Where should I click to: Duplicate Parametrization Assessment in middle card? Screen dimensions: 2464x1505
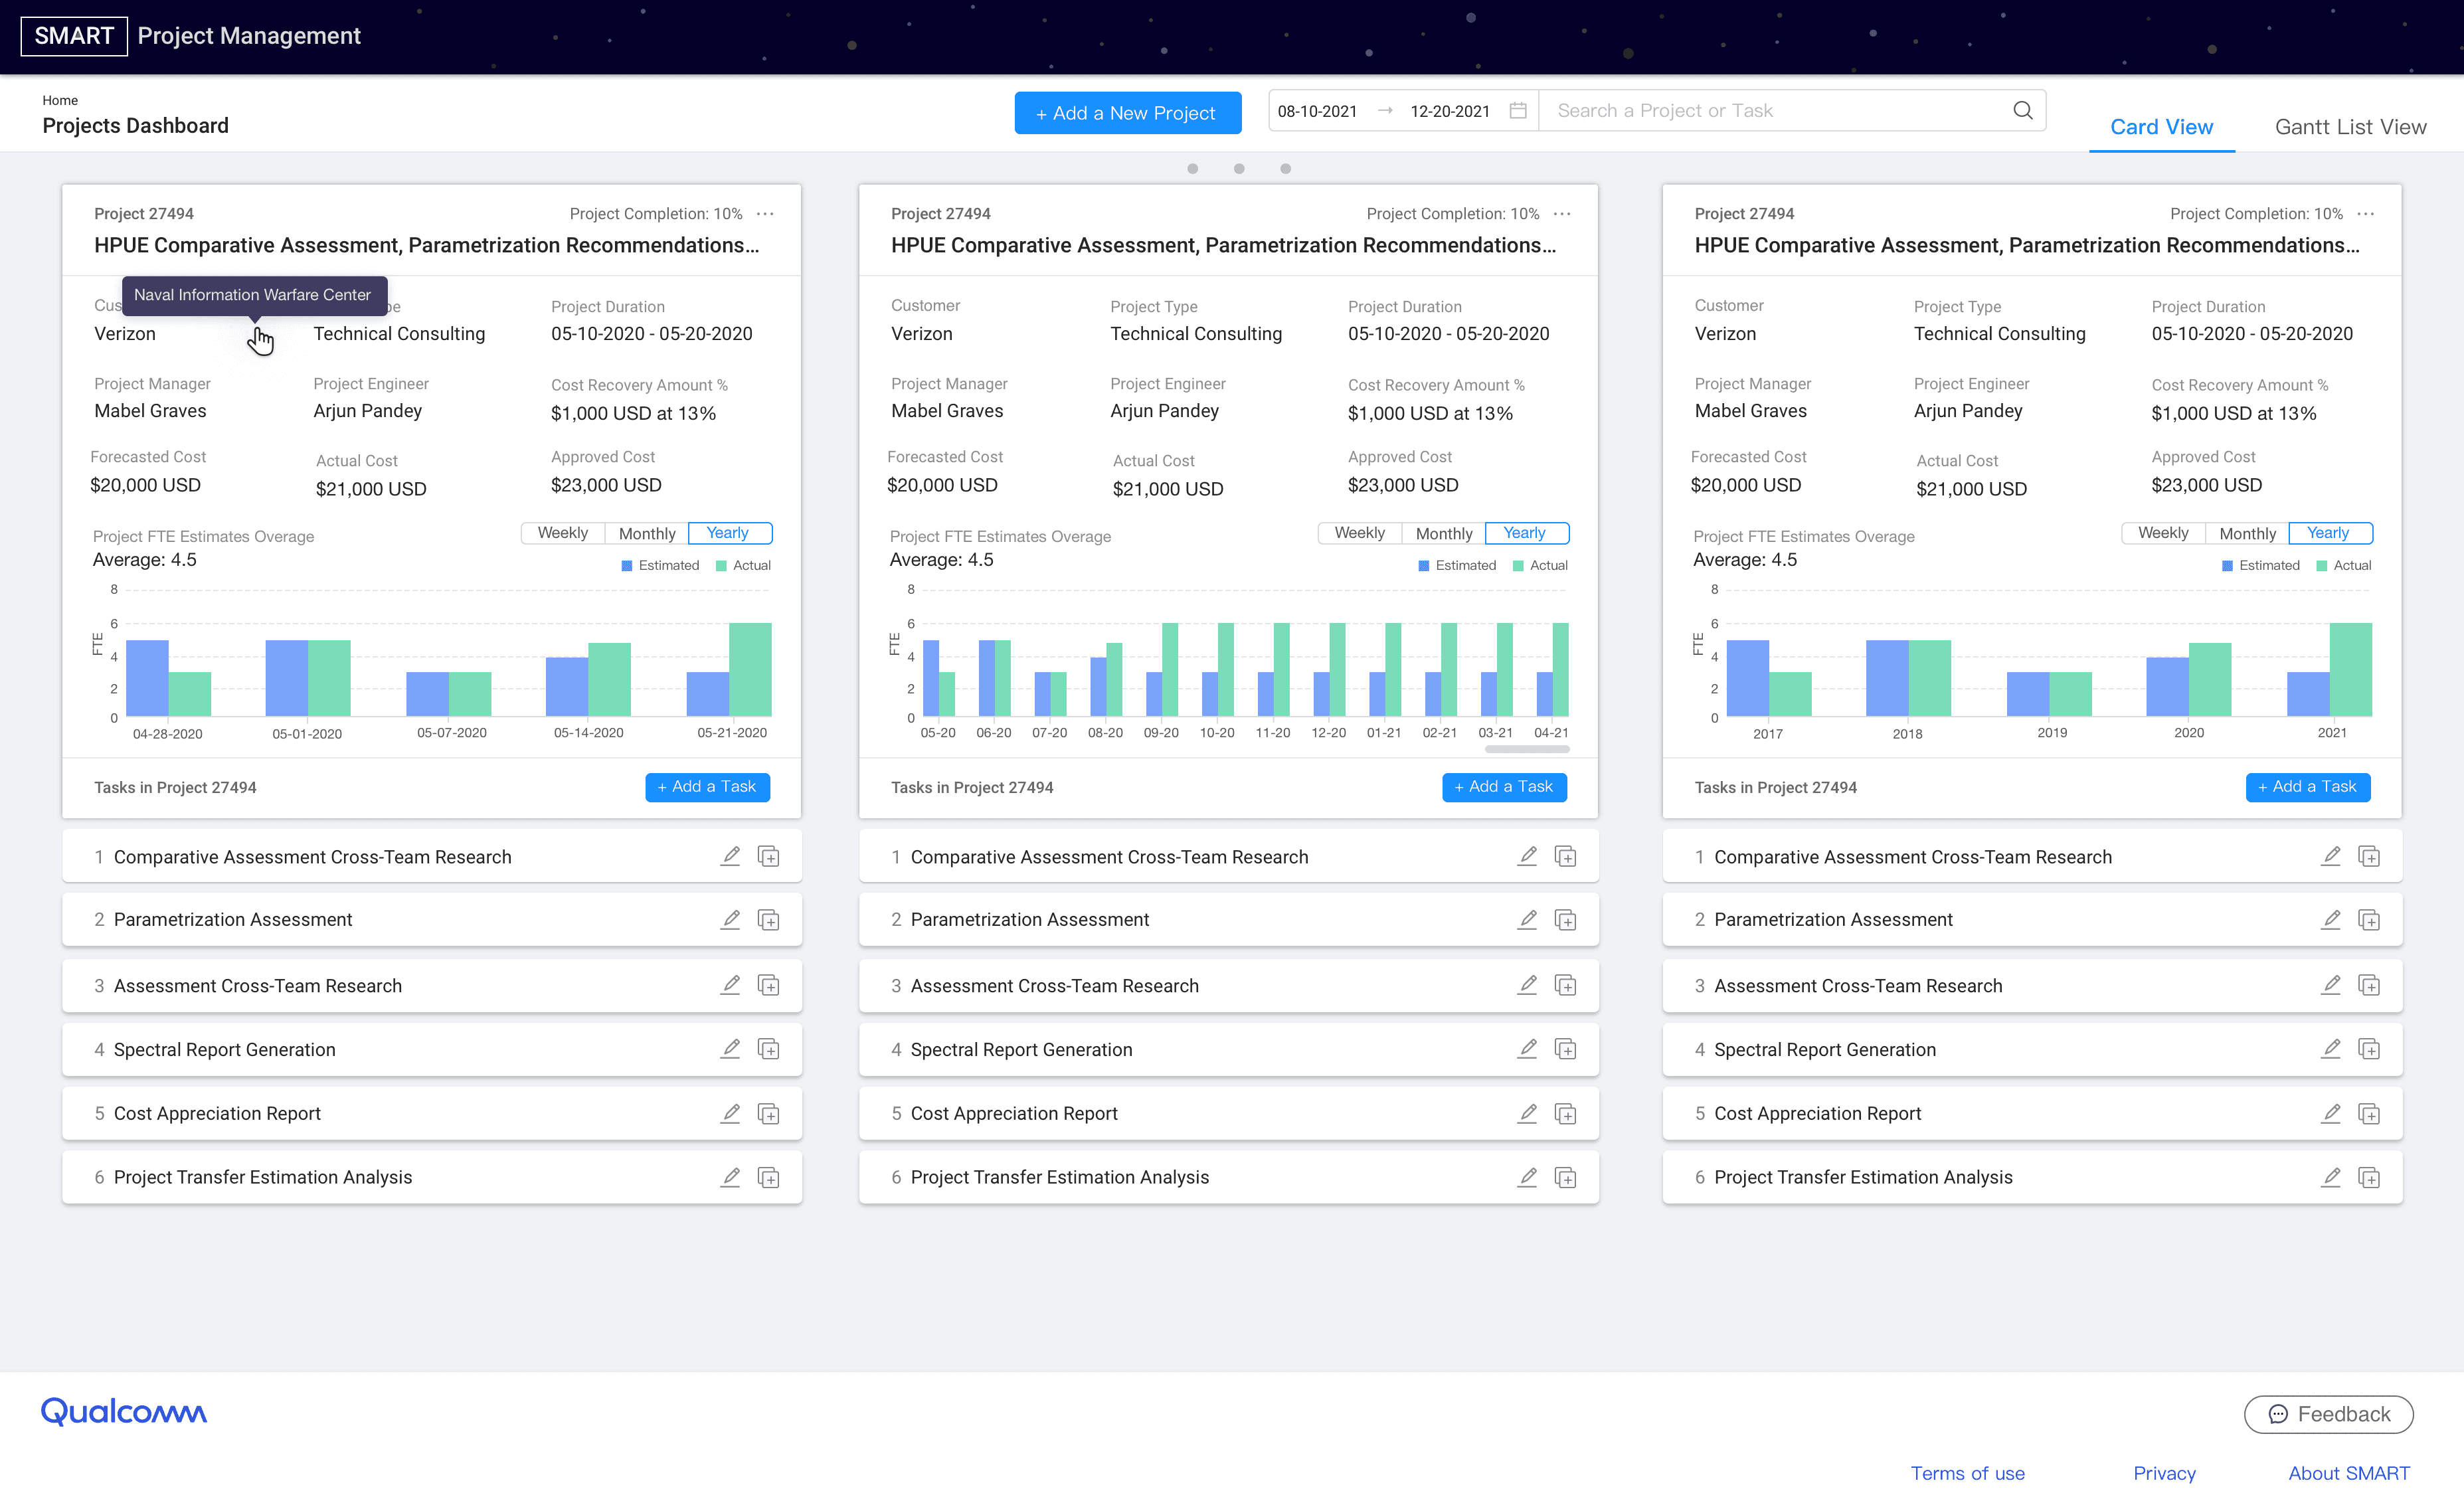(1565, 919)
